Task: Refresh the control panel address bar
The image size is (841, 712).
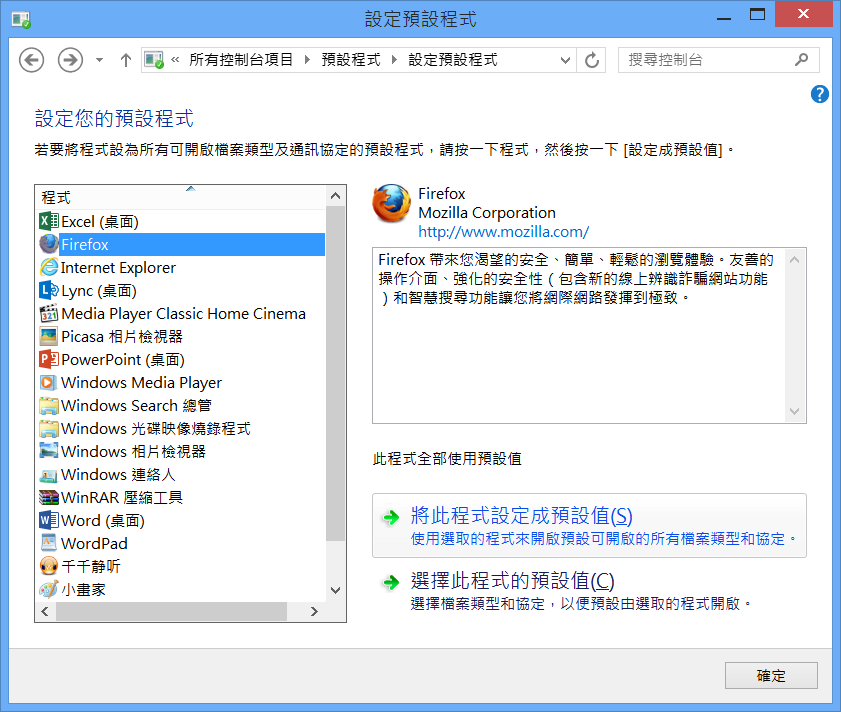Action: [x=592, y=60]
